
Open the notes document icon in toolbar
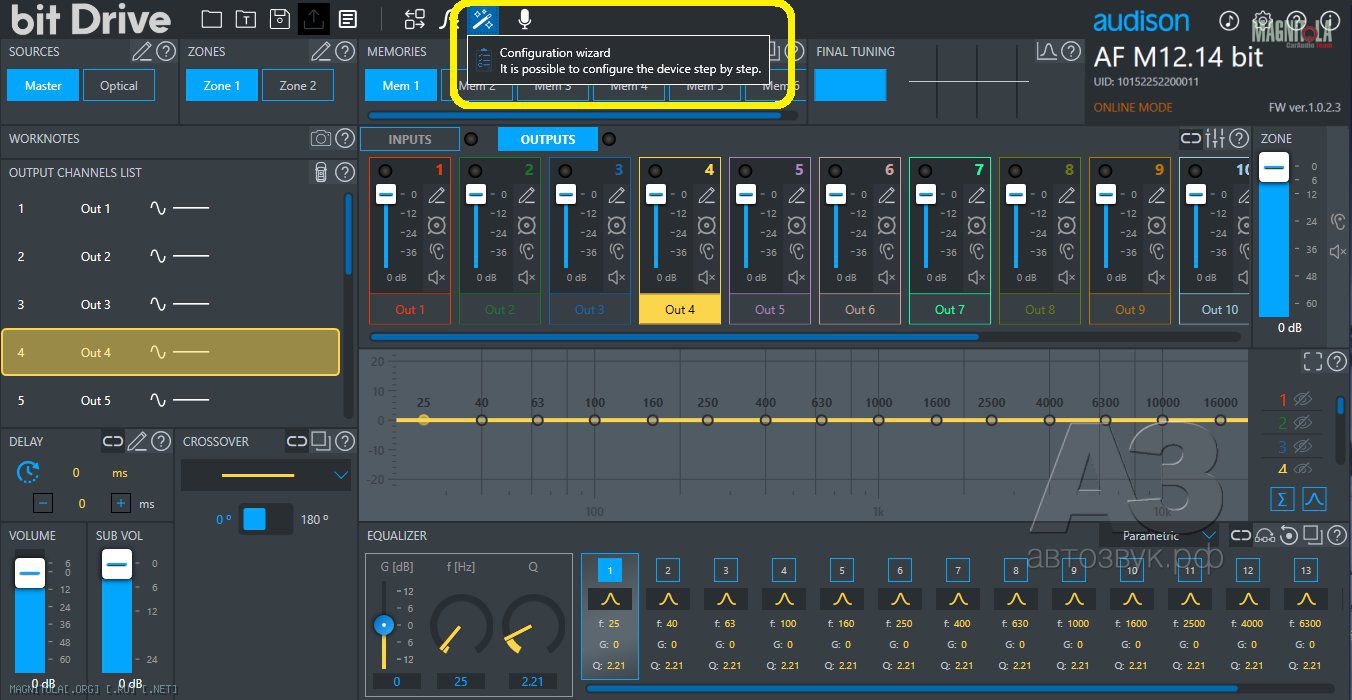pos(347,19)
